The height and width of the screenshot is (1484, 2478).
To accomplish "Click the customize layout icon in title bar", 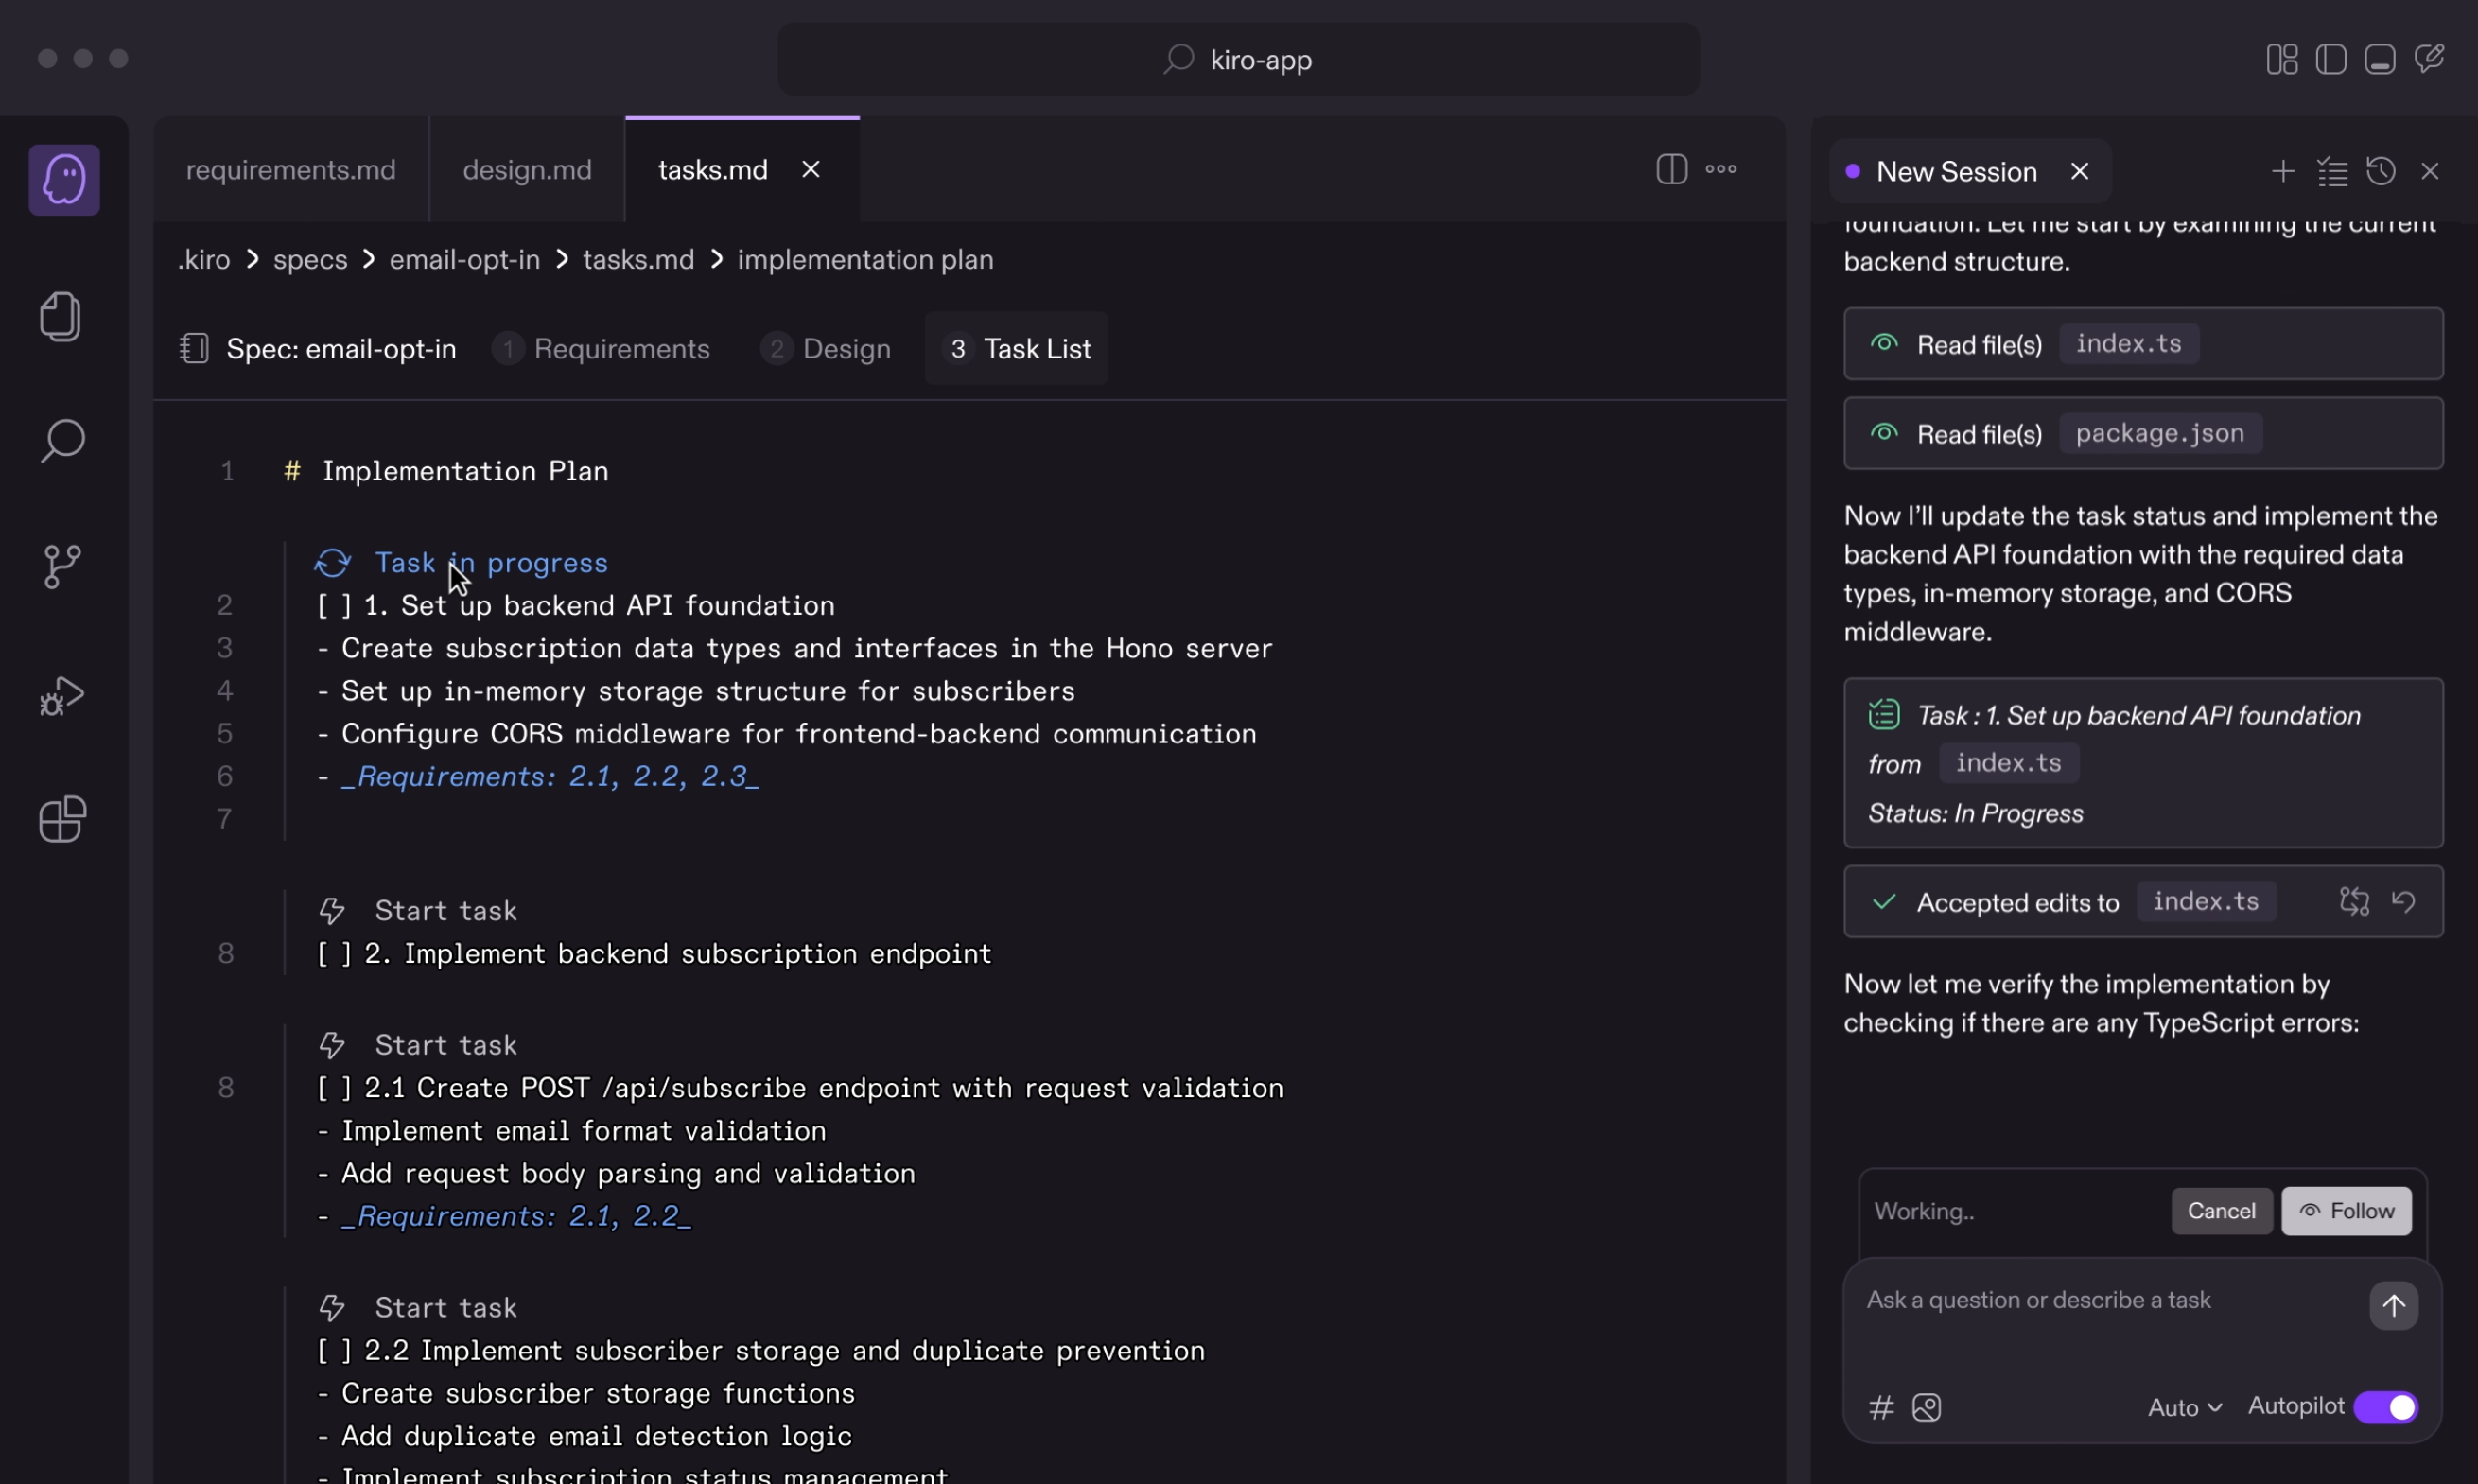I will [x=2282, y=59].
